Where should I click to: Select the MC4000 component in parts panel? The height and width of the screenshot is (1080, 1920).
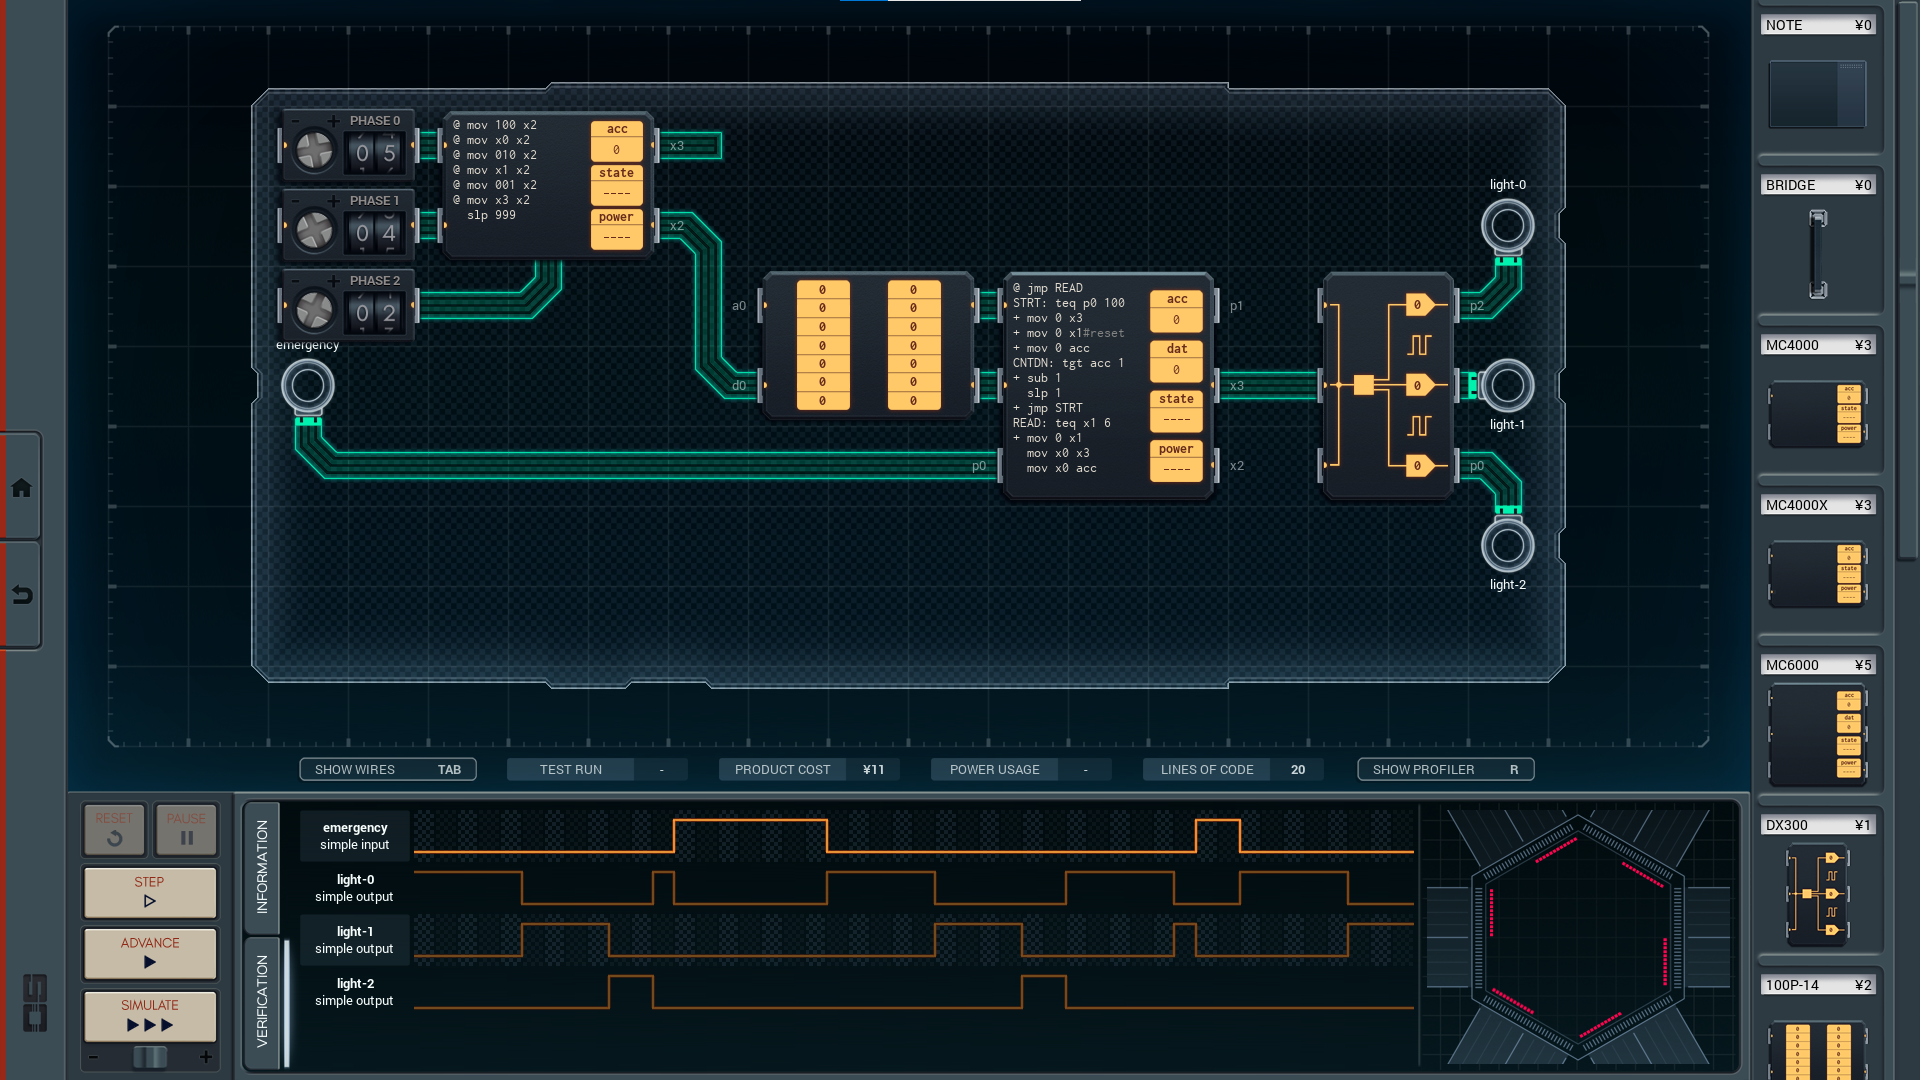point(1817,413)
